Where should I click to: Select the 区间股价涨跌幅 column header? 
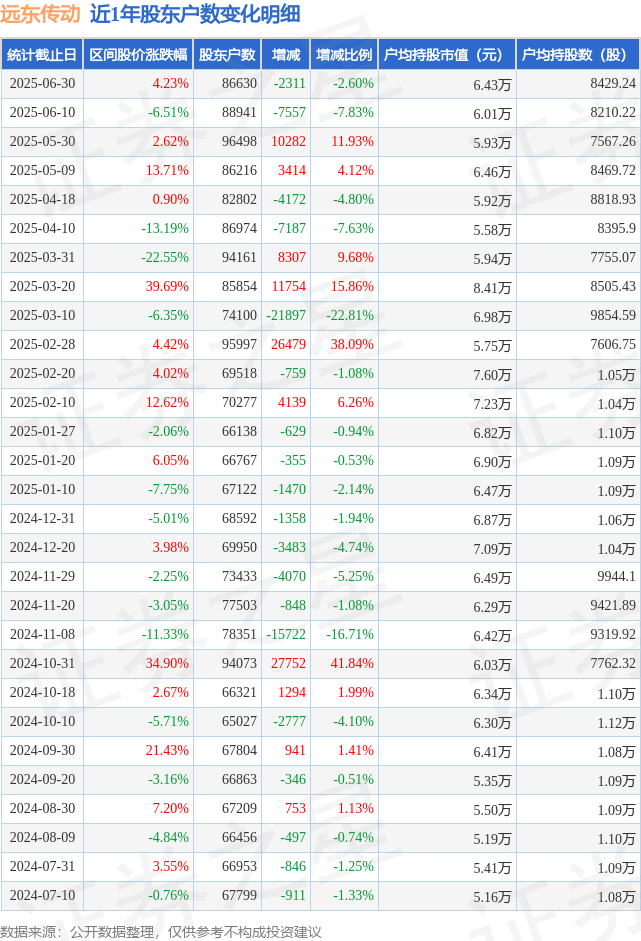(138, 55)
